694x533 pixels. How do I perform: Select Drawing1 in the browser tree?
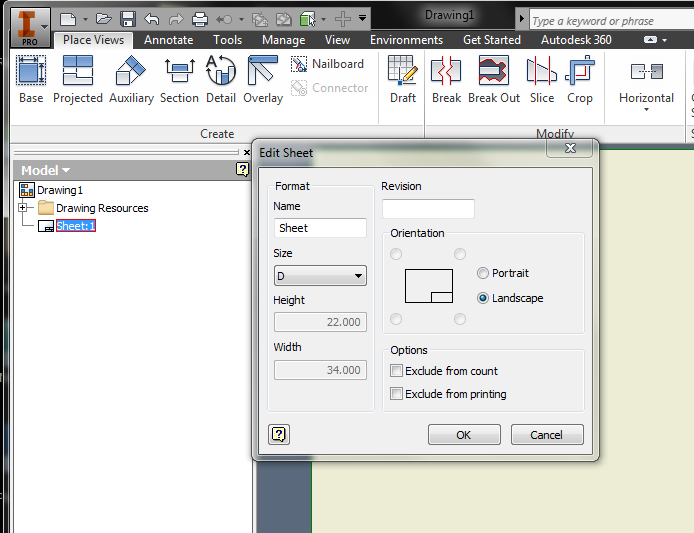pyautogui.click(x=60, y=190)
